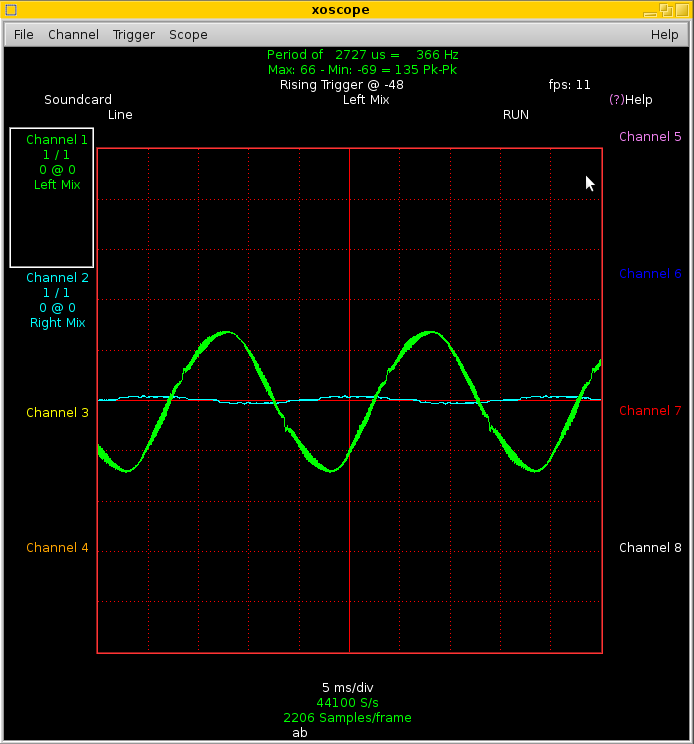Click Rising Trigger @ -48 text
The height and width of the screenshot is (744, 694).
tap(342, 85)
